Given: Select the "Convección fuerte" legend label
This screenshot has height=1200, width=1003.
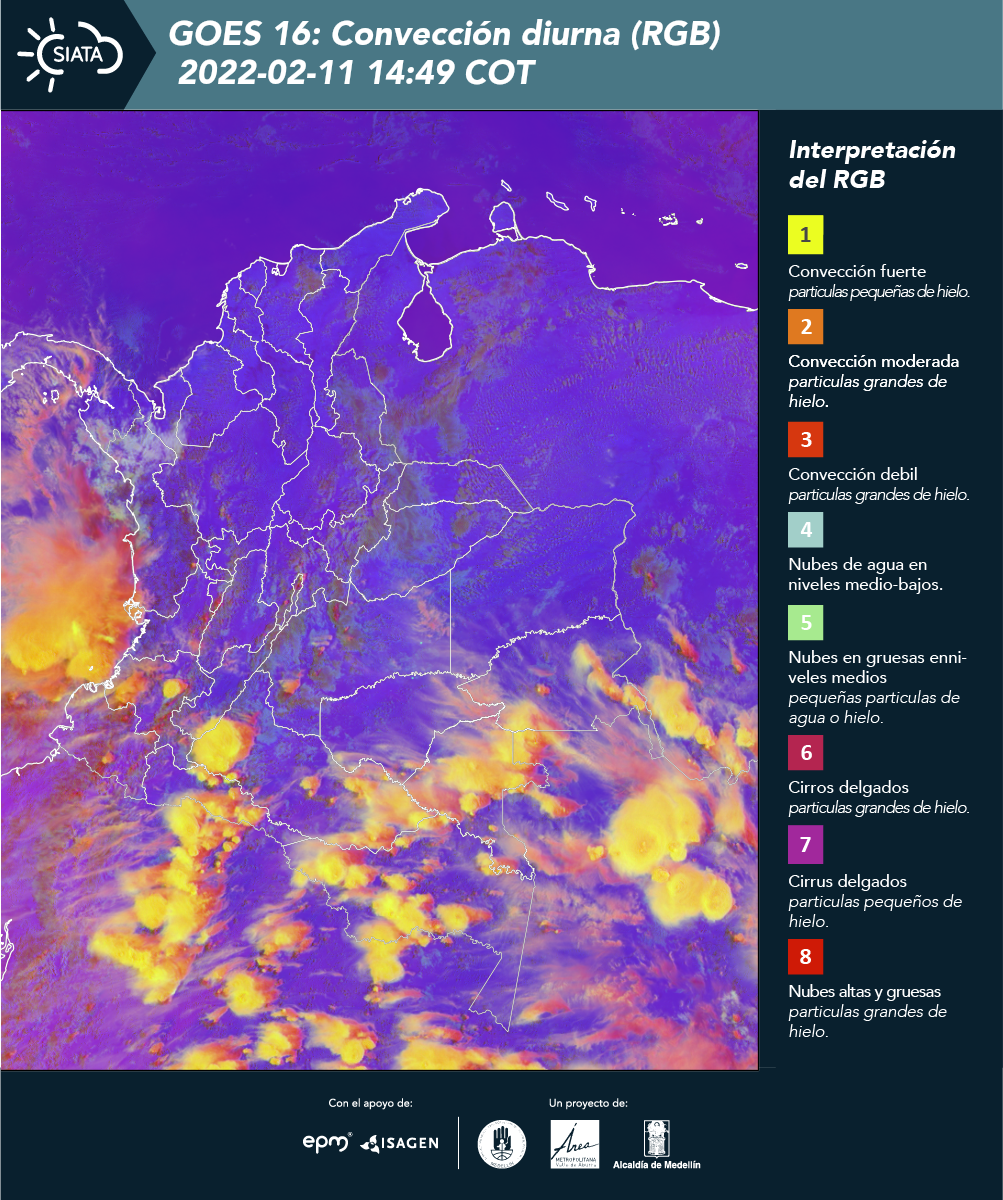Looking at the screenshot, I should [857, 272].
